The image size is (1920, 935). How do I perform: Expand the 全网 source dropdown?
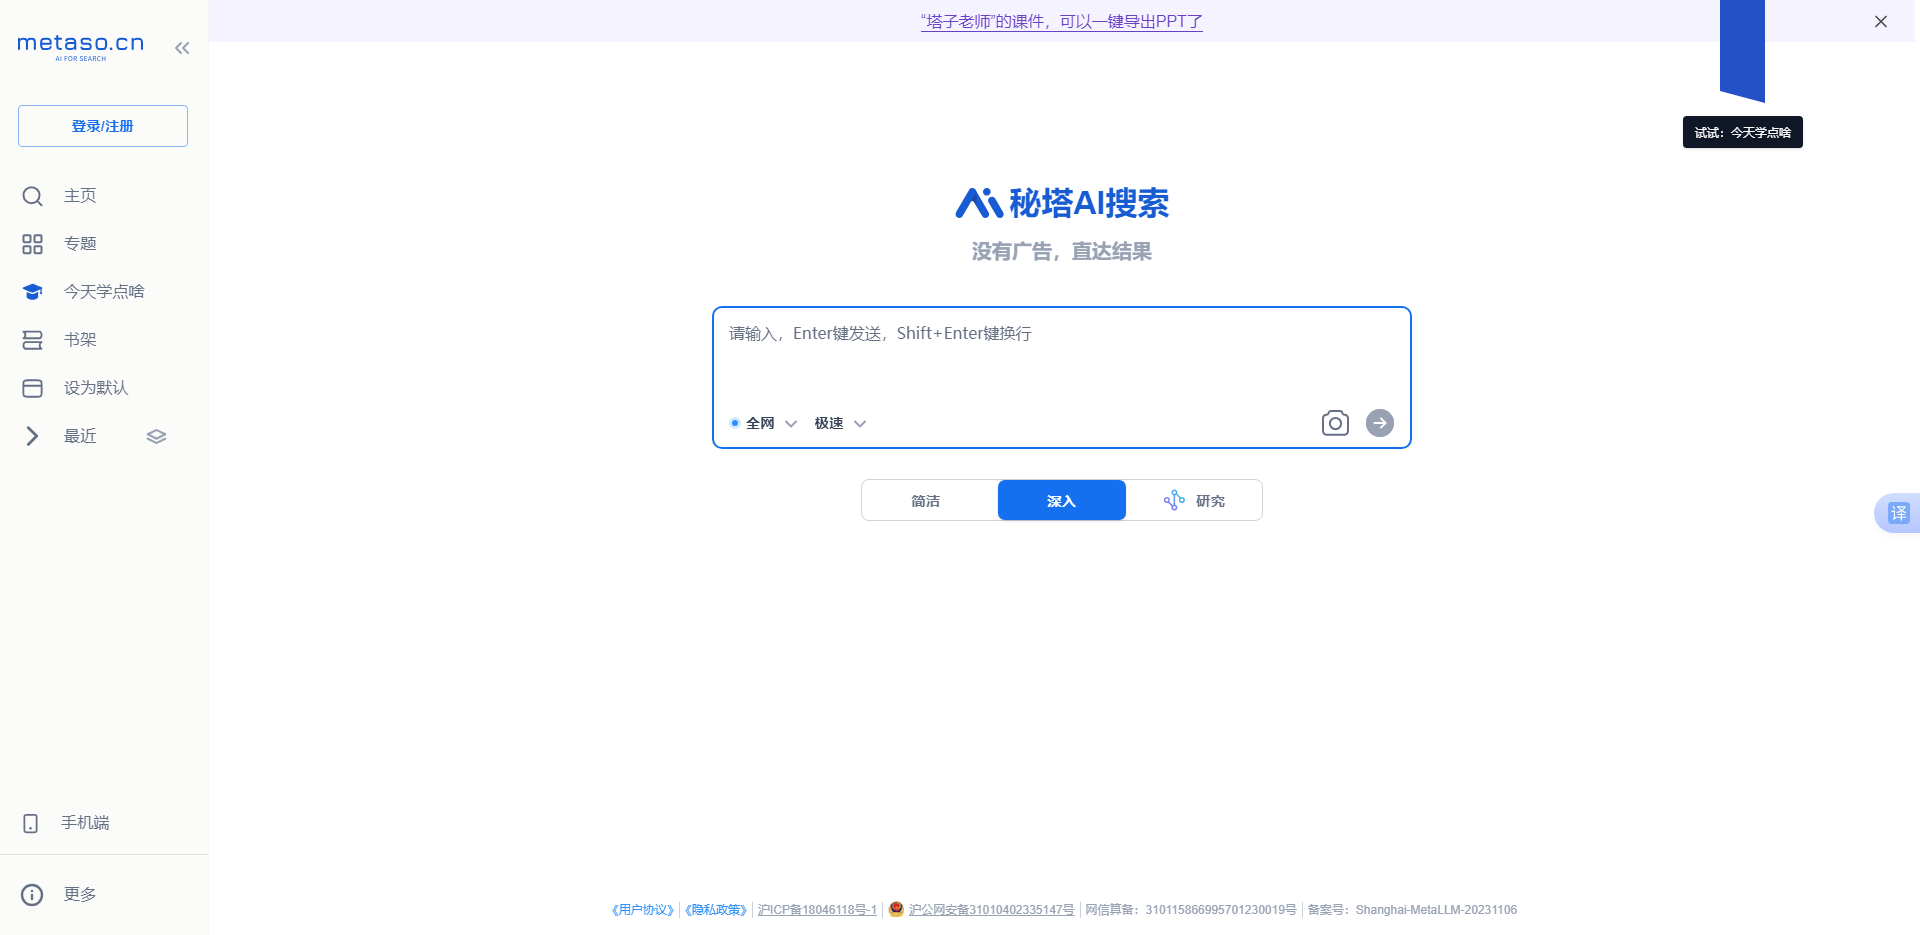click(x=791, y=423)
